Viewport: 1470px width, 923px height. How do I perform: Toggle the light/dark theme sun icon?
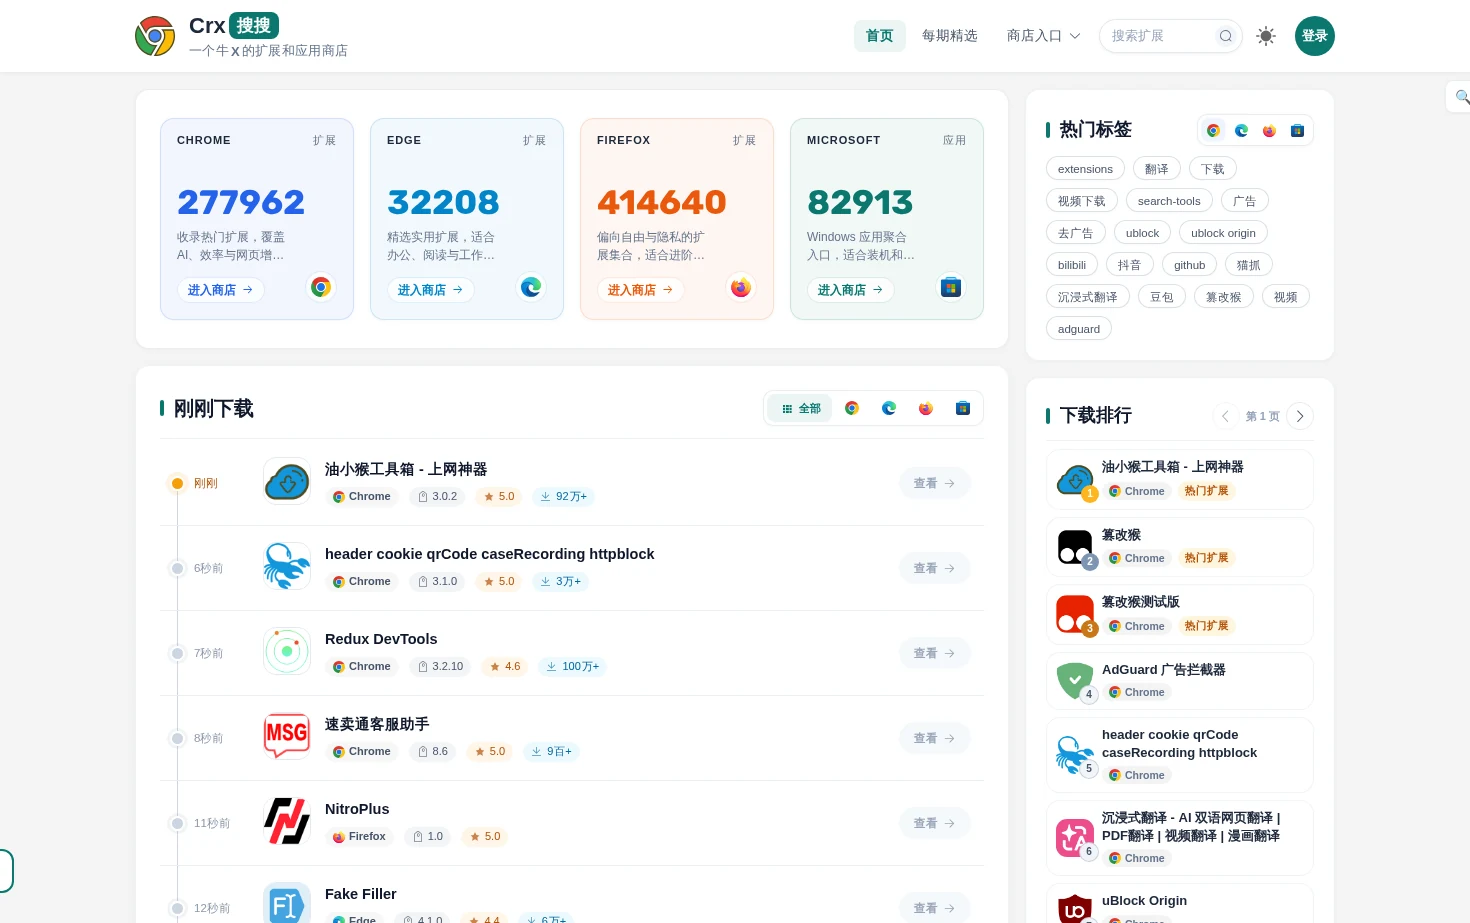click(1266, 36)
